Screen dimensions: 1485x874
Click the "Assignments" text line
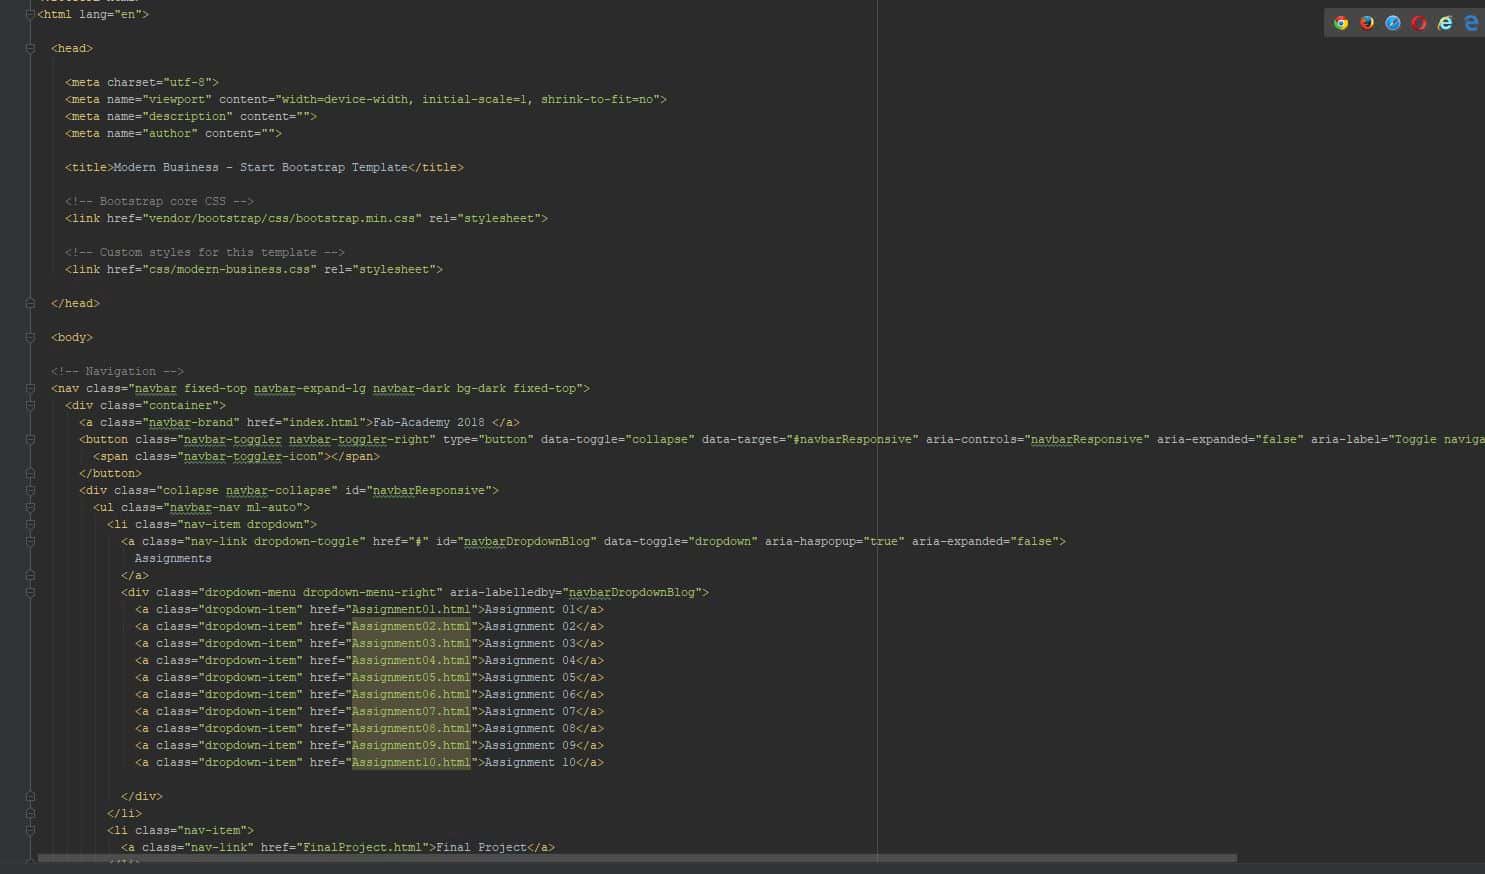(173, 558)
